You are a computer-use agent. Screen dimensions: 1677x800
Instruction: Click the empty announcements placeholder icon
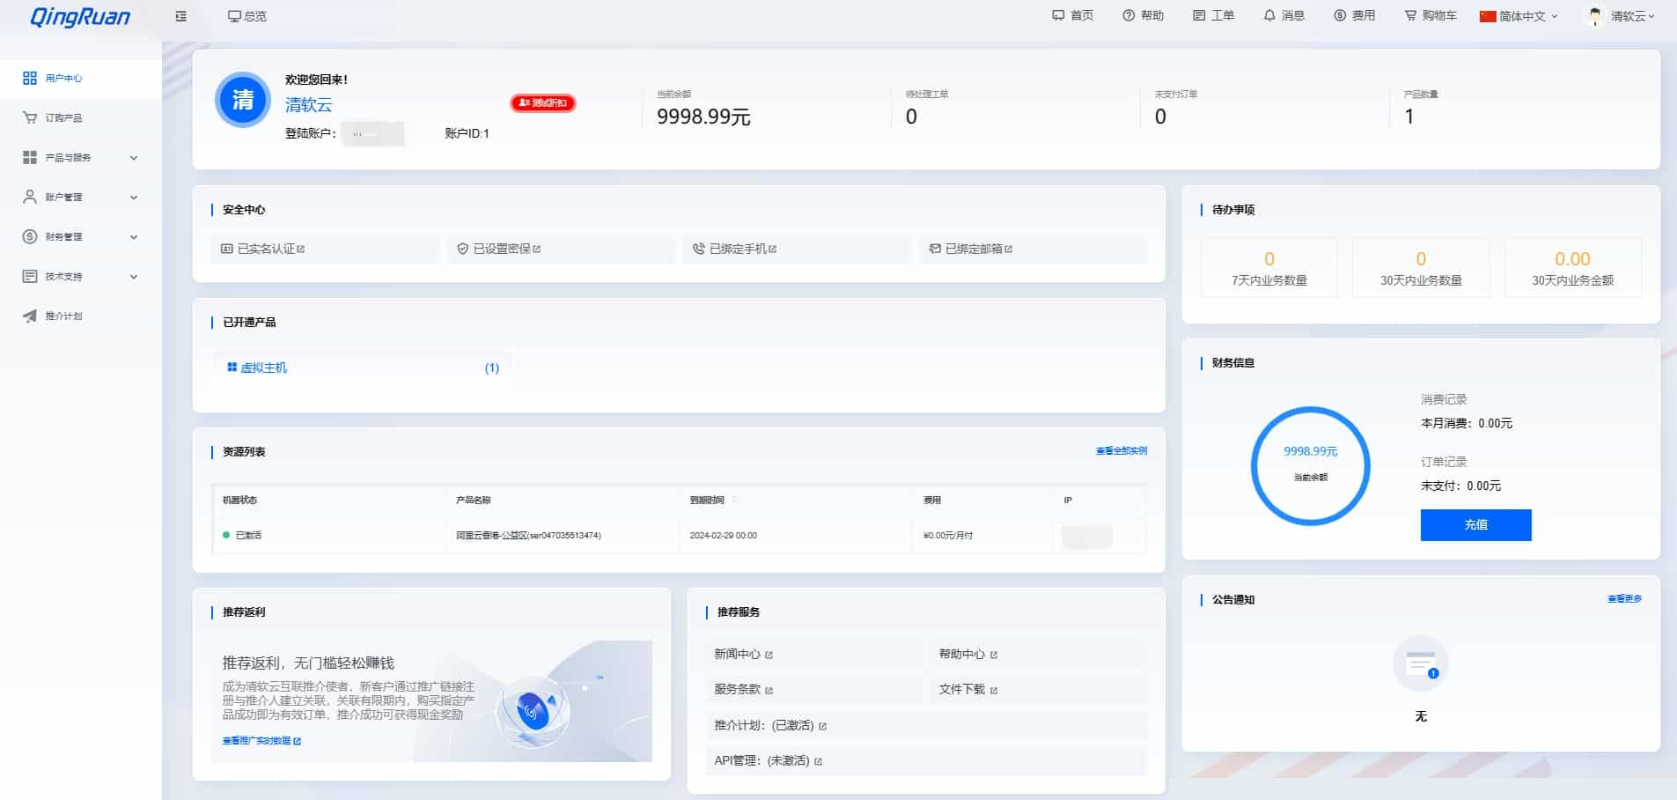(x=1421, y=664)
